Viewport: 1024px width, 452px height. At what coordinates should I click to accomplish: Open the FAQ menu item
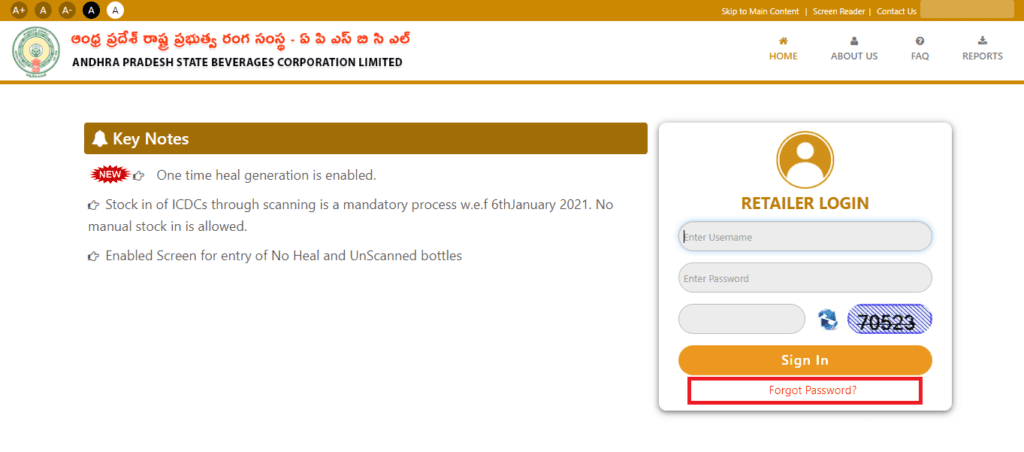tap(920, 50)
